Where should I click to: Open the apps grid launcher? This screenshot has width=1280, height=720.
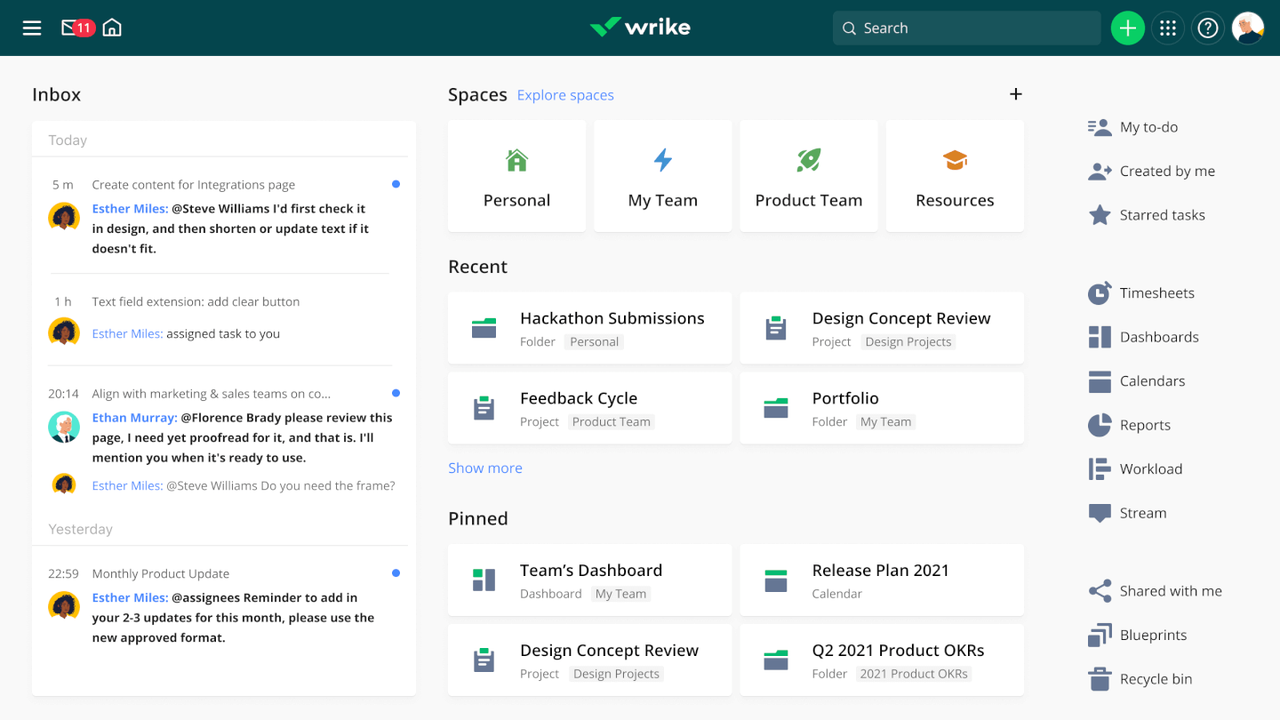1167,27
